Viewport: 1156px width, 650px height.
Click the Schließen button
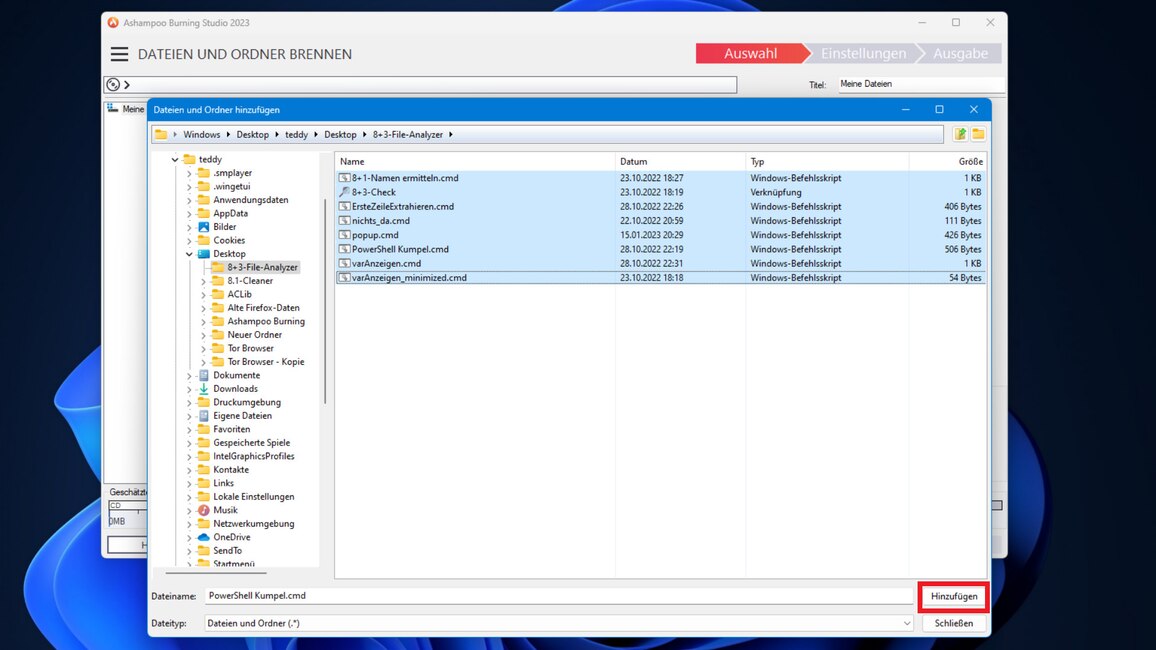[954, 623]
